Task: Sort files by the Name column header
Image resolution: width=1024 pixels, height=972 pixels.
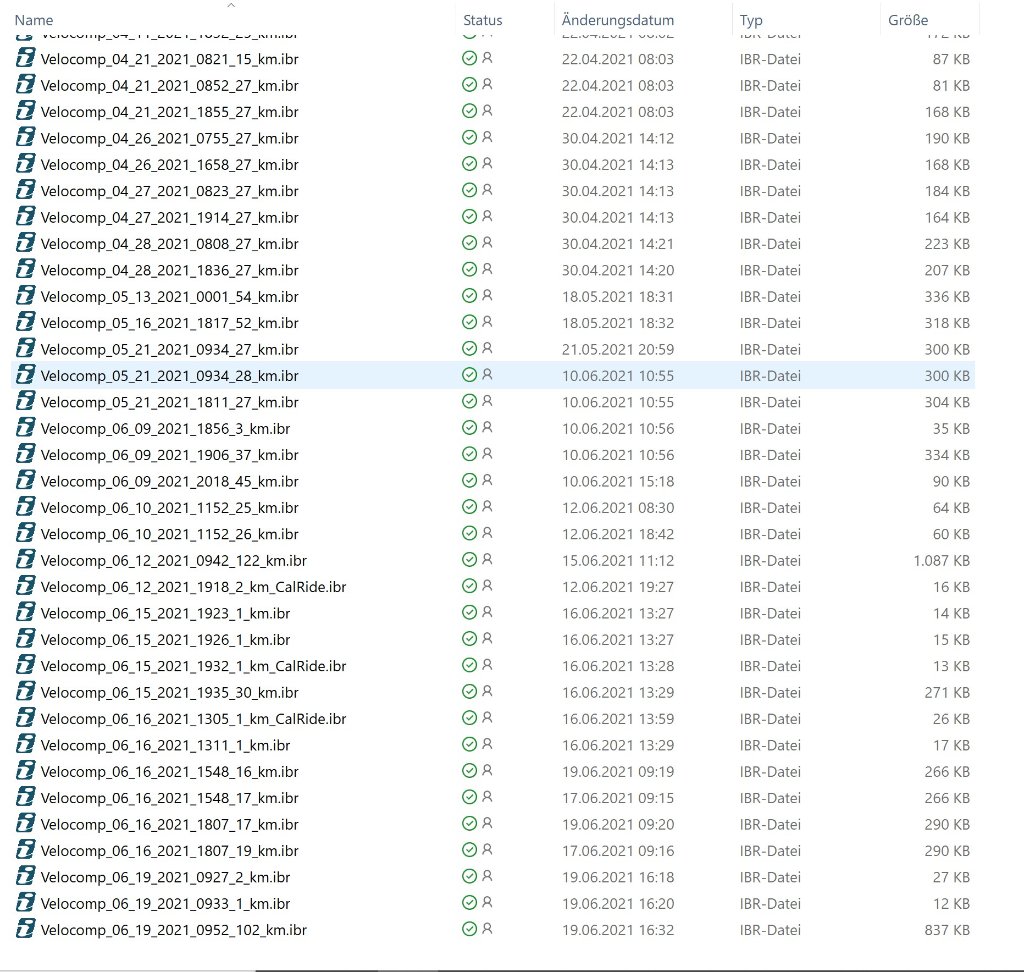Action: pos(34,20)
